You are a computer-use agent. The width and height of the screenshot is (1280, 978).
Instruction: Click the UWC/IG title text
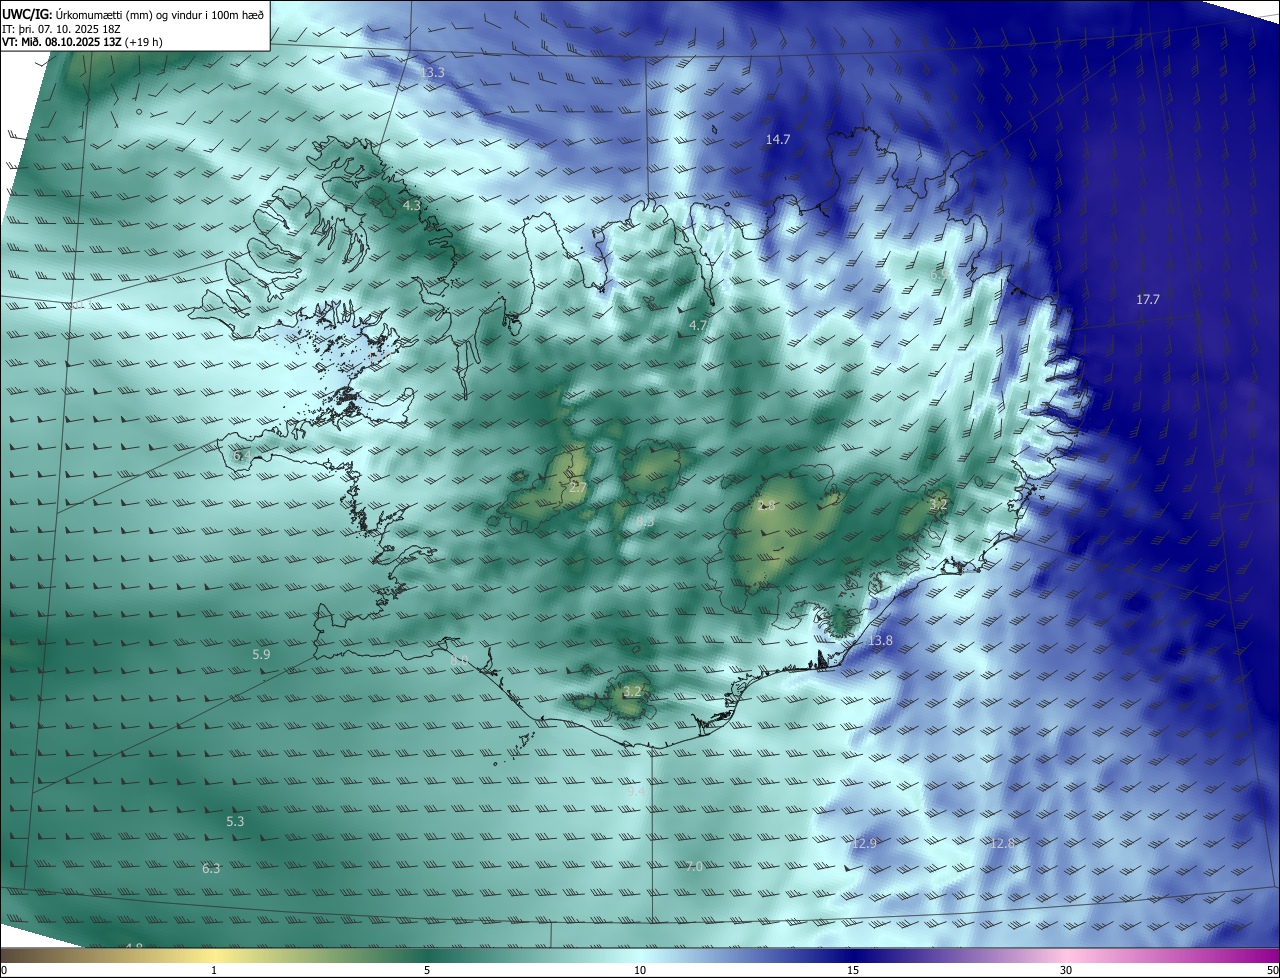click(x=133, y=14)
